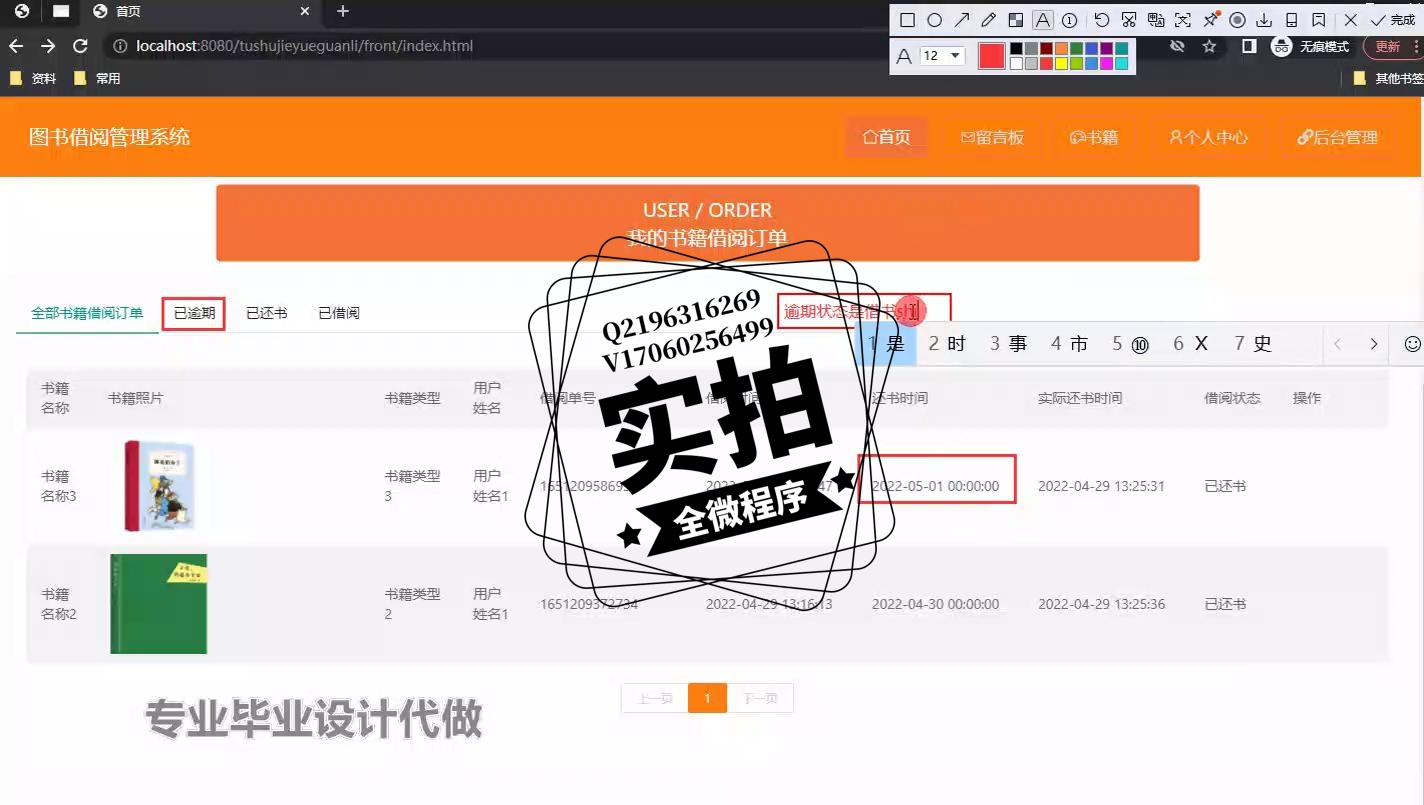This screenshot has width=1424, height=805.
Task: Open the browser side panel
Action: tap(1249, 46)
